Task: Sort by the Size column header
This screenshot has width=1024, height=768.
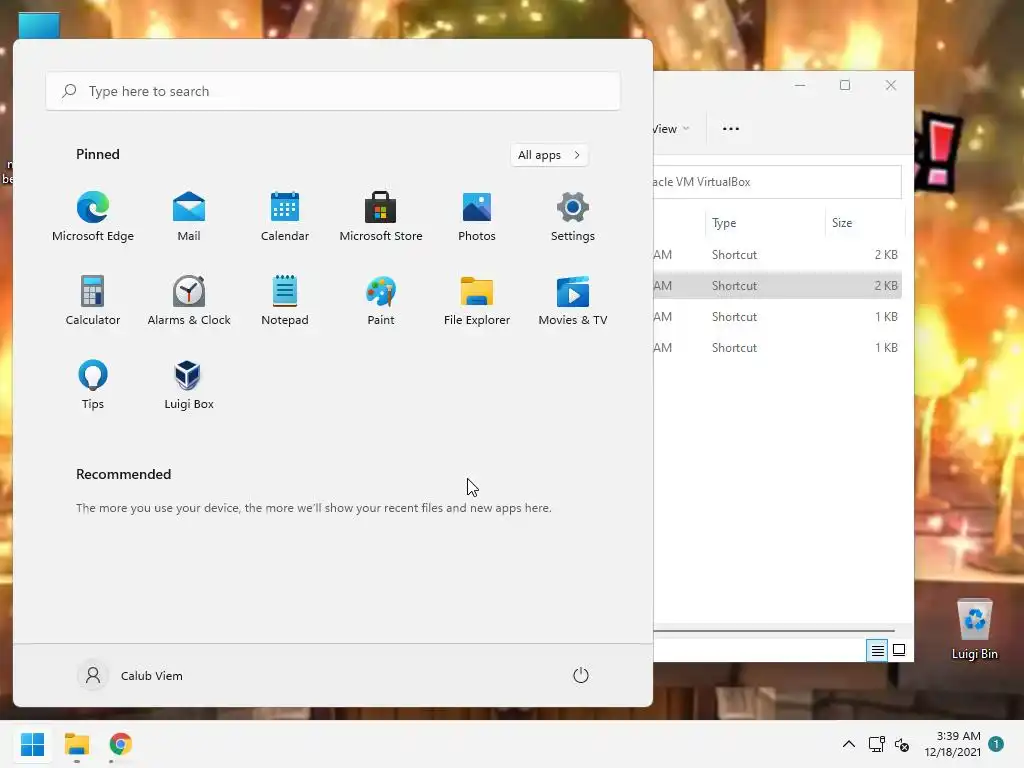Action: 864,223
